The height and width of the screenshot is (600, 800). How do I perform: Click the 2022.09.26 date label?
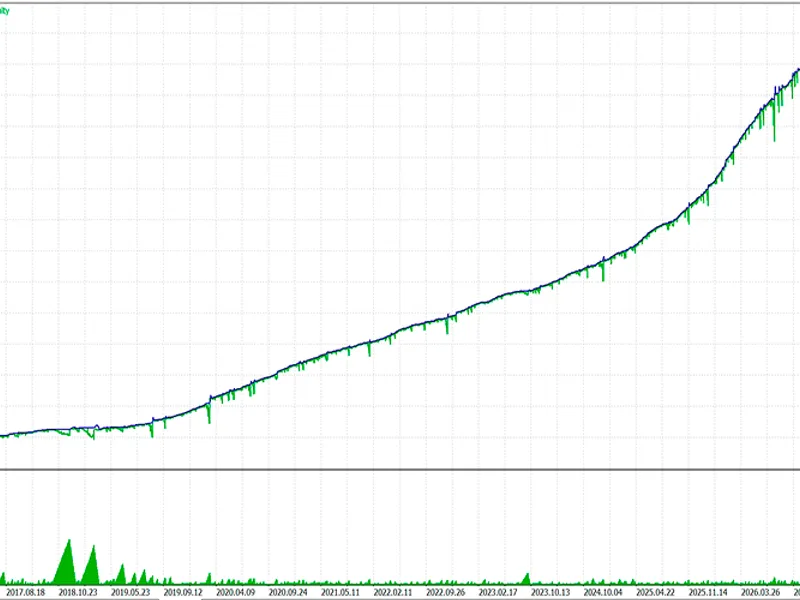click(446, 592)
